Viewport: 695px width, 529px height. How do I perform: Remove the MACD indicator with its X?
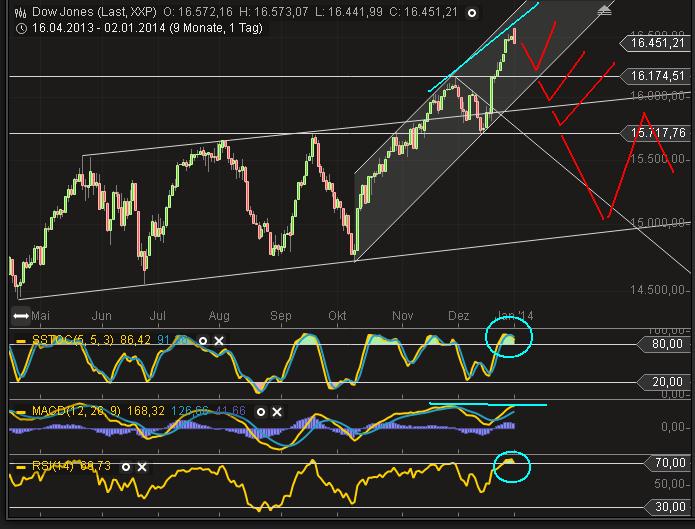pos(277,412)
